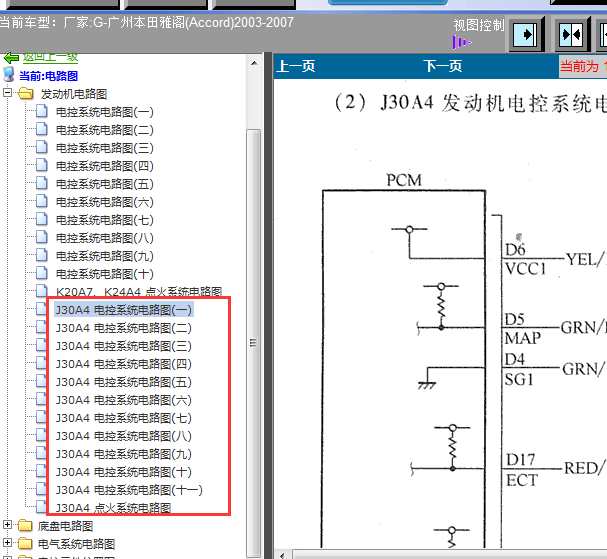The width and height of the screenshot is (607, 559).
Task: Select 电控系统电路图(七)
Action: point(105,220)
